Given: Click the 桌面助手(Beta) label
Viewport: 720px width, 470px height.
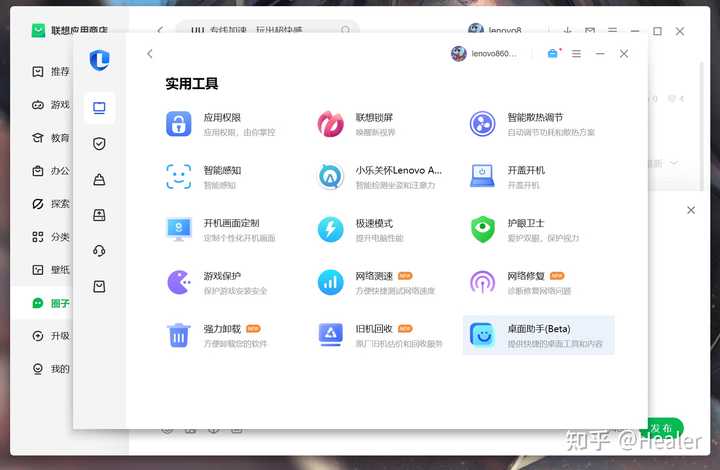Looking at the screenshot, I should click(x=539, y=329).
